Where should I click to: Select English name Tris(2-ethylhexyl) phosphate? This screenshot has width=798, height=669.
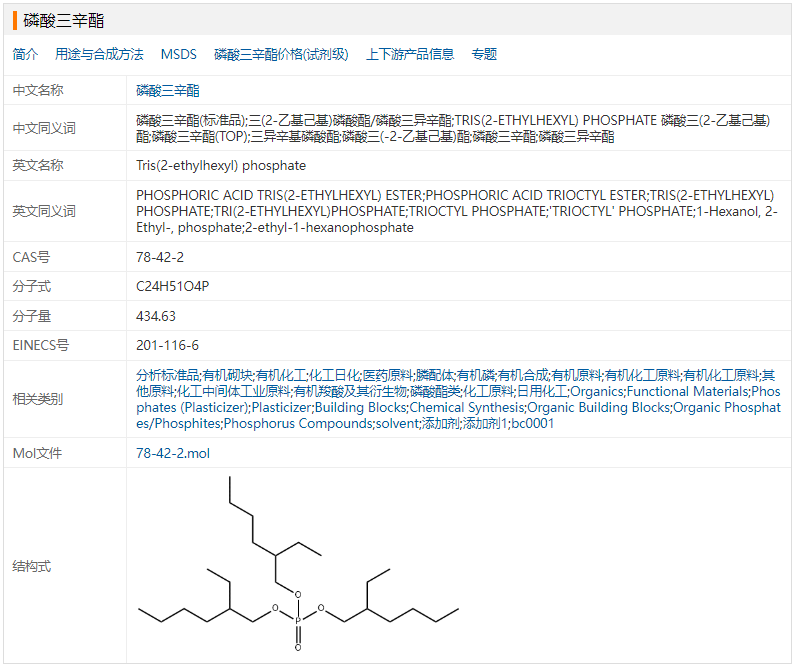pyautogui.click(x=221, y=165)
